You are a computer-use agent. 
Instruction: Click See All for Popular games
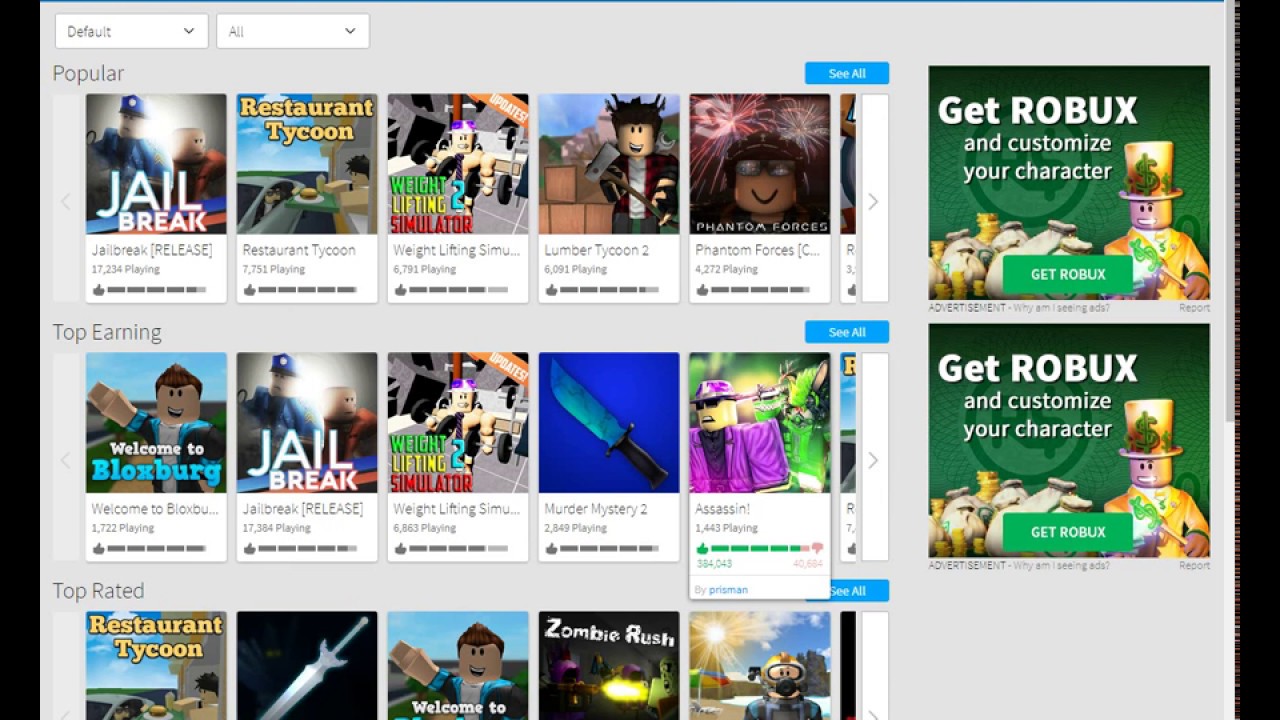[x=847, y=73]
